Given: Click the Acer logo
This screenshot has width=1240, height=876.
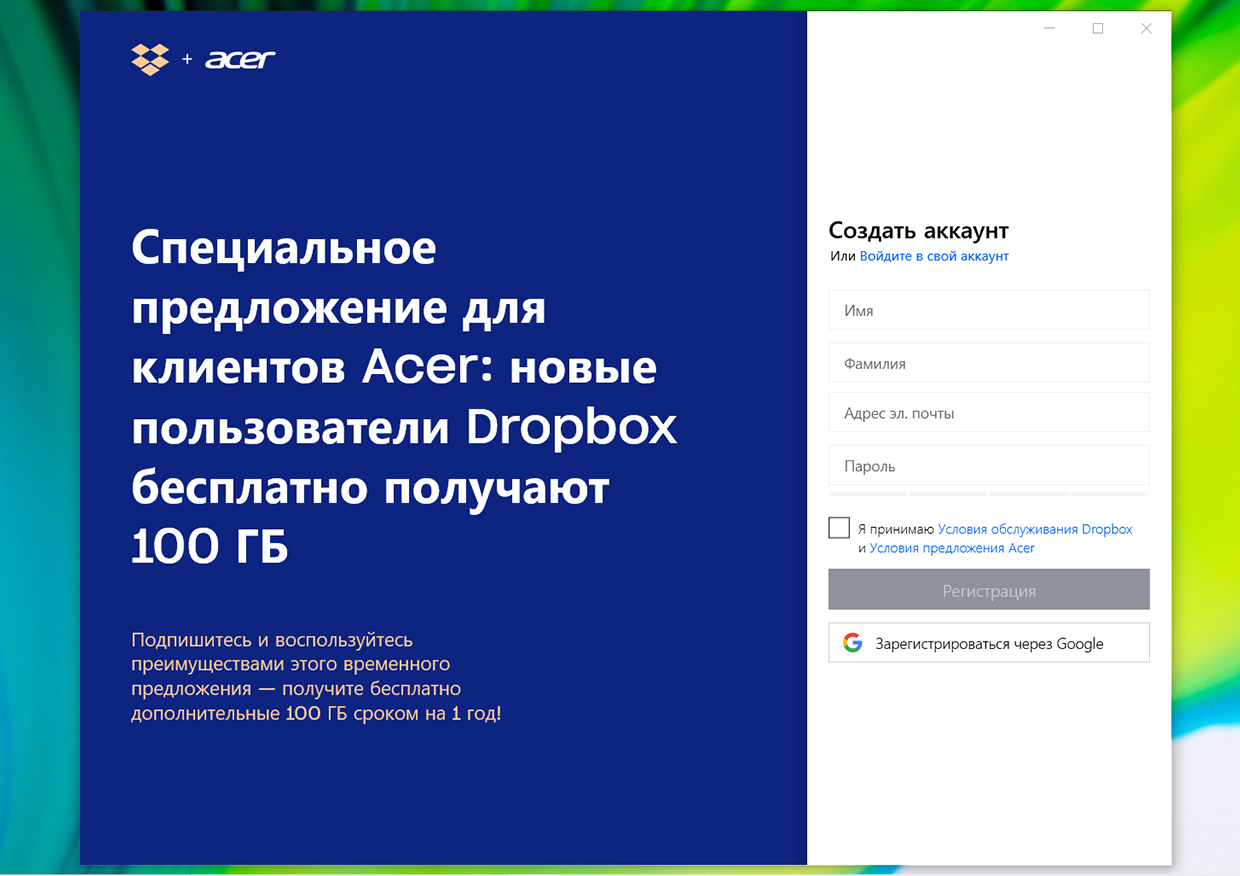Looking at the screenshot, I should (x=240, y=59).
